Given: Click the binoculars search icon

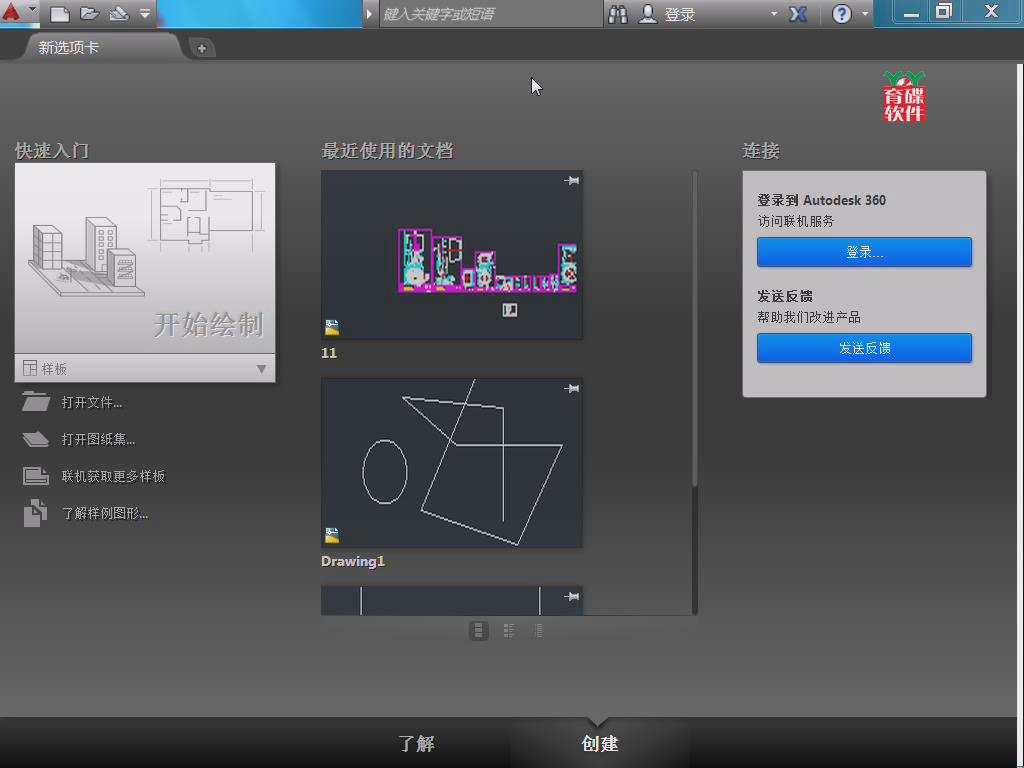Looking at the screenshot, I should click(618, 14).
